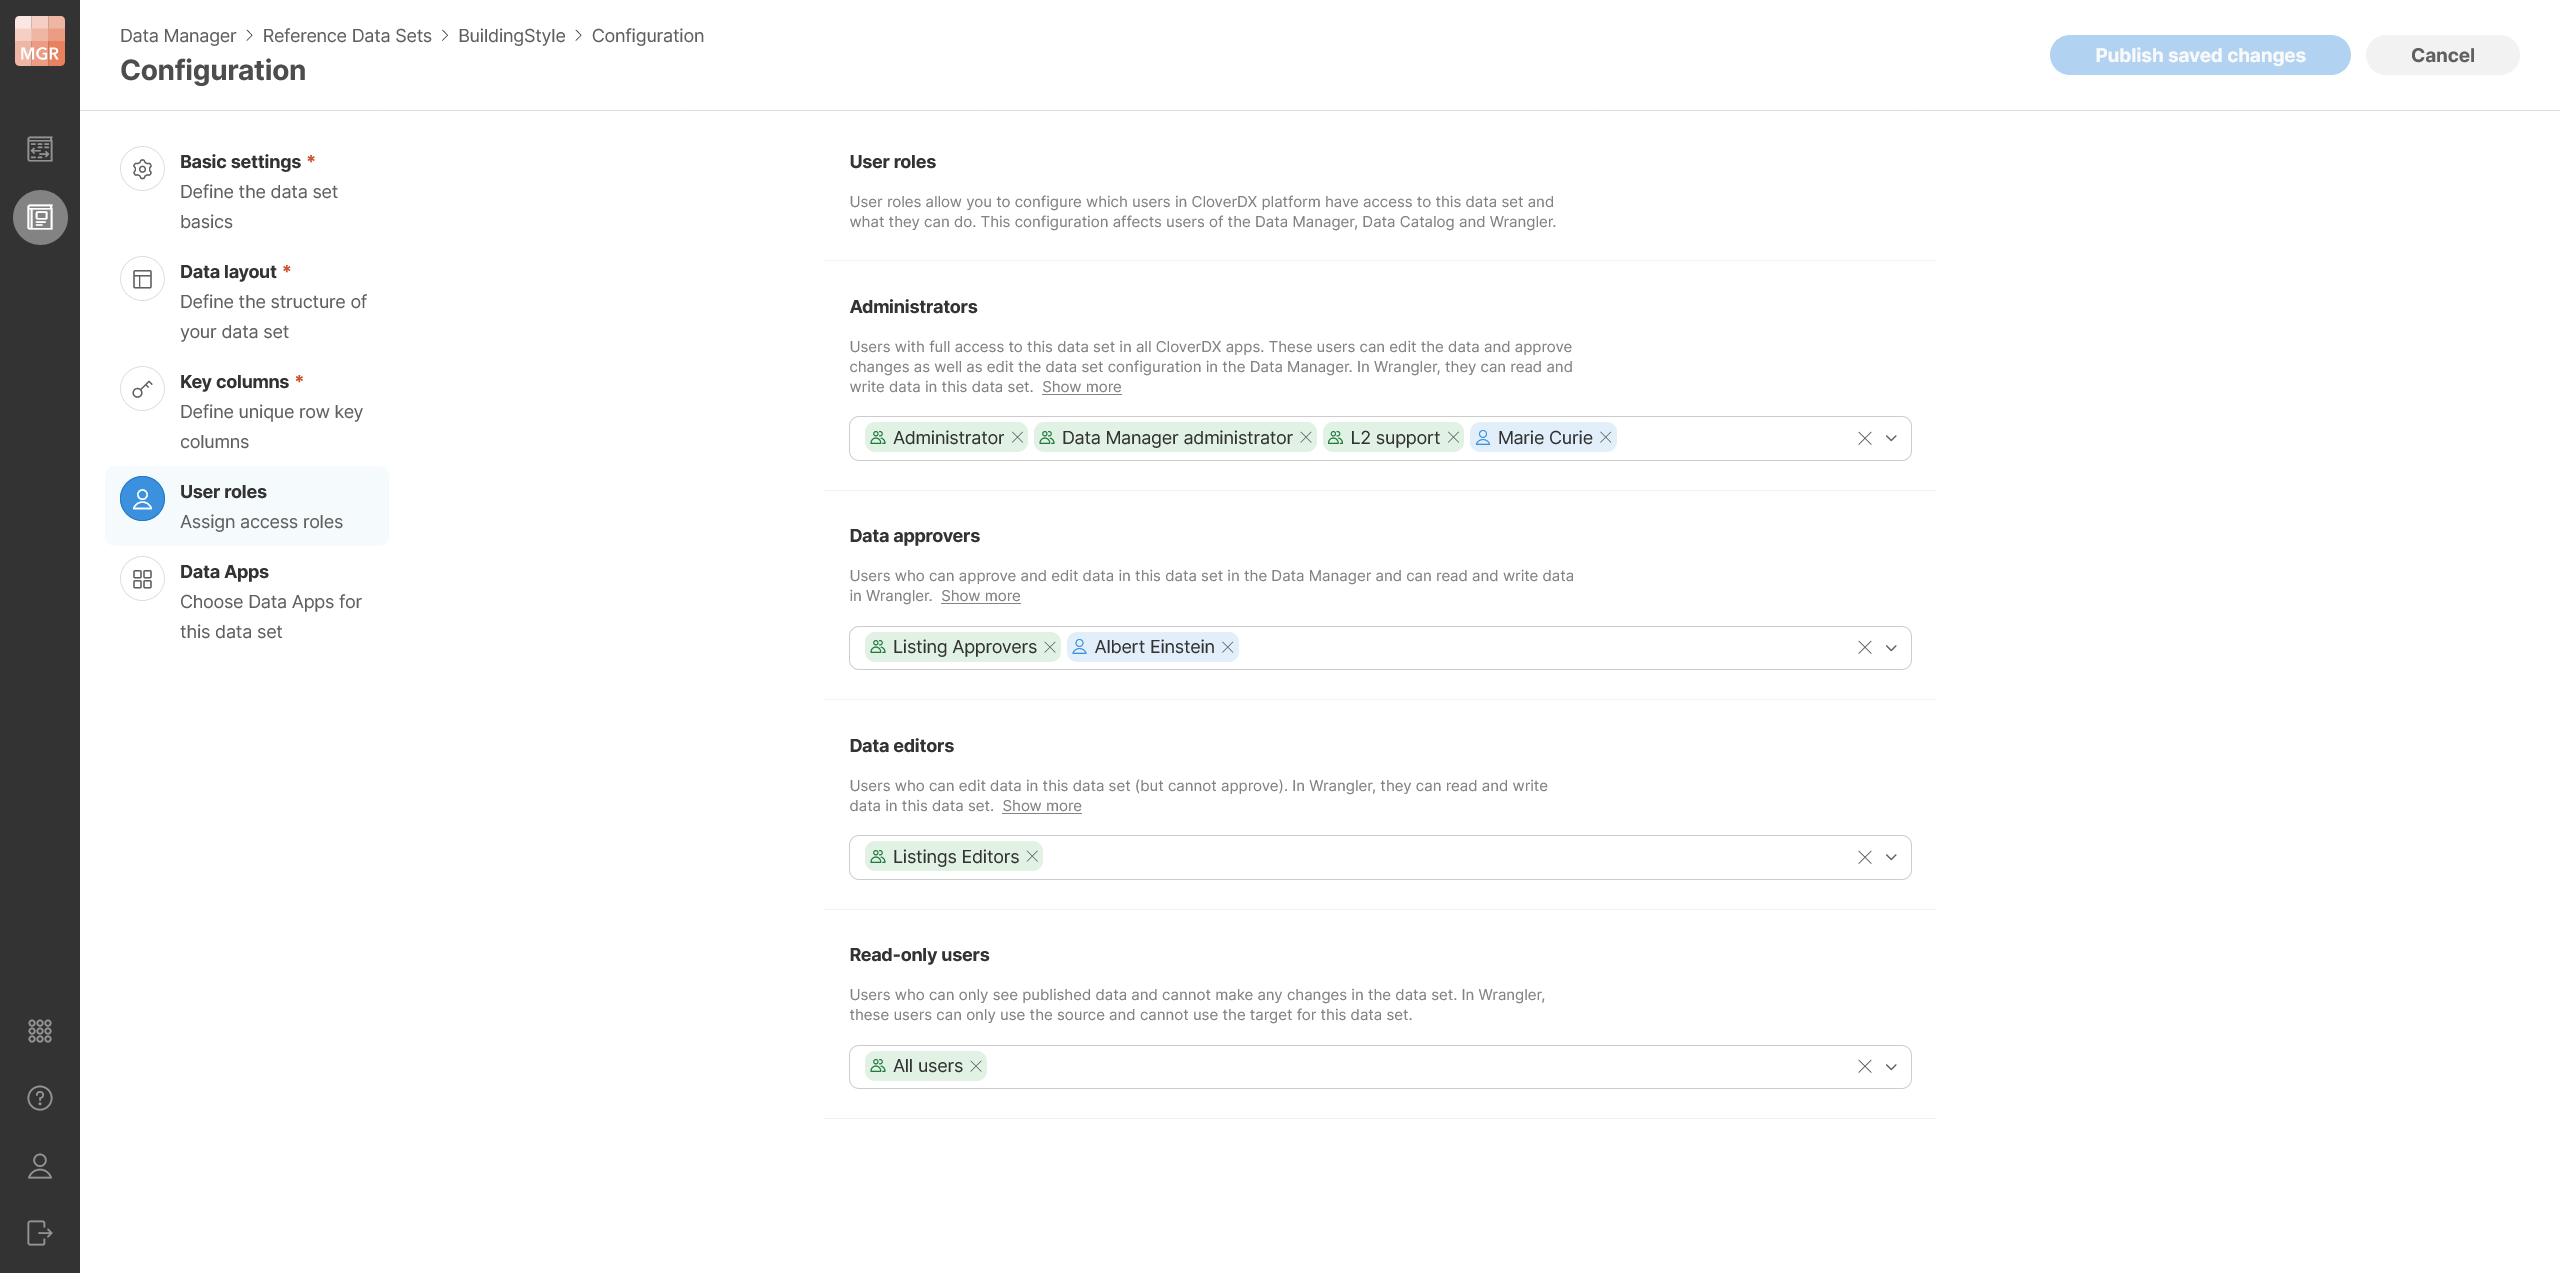This screenshot has height=1273, width=2560.
Task: Select the User roles step
Action: (x=247, y=506)
